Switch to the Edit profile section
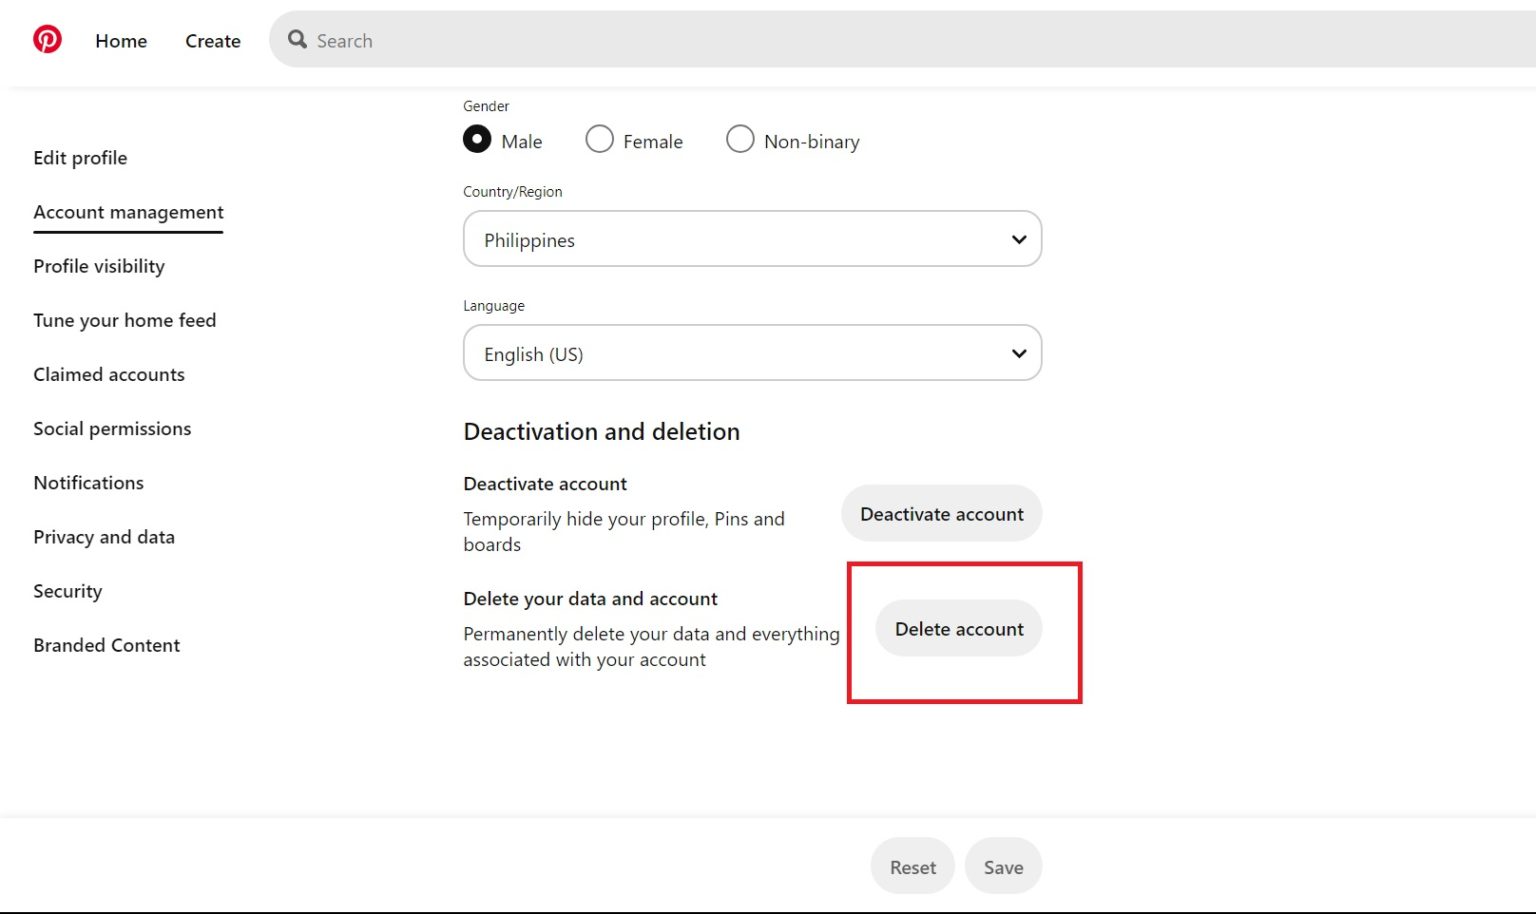This screenshot has width=1536, height=914. tap(80, 157)
